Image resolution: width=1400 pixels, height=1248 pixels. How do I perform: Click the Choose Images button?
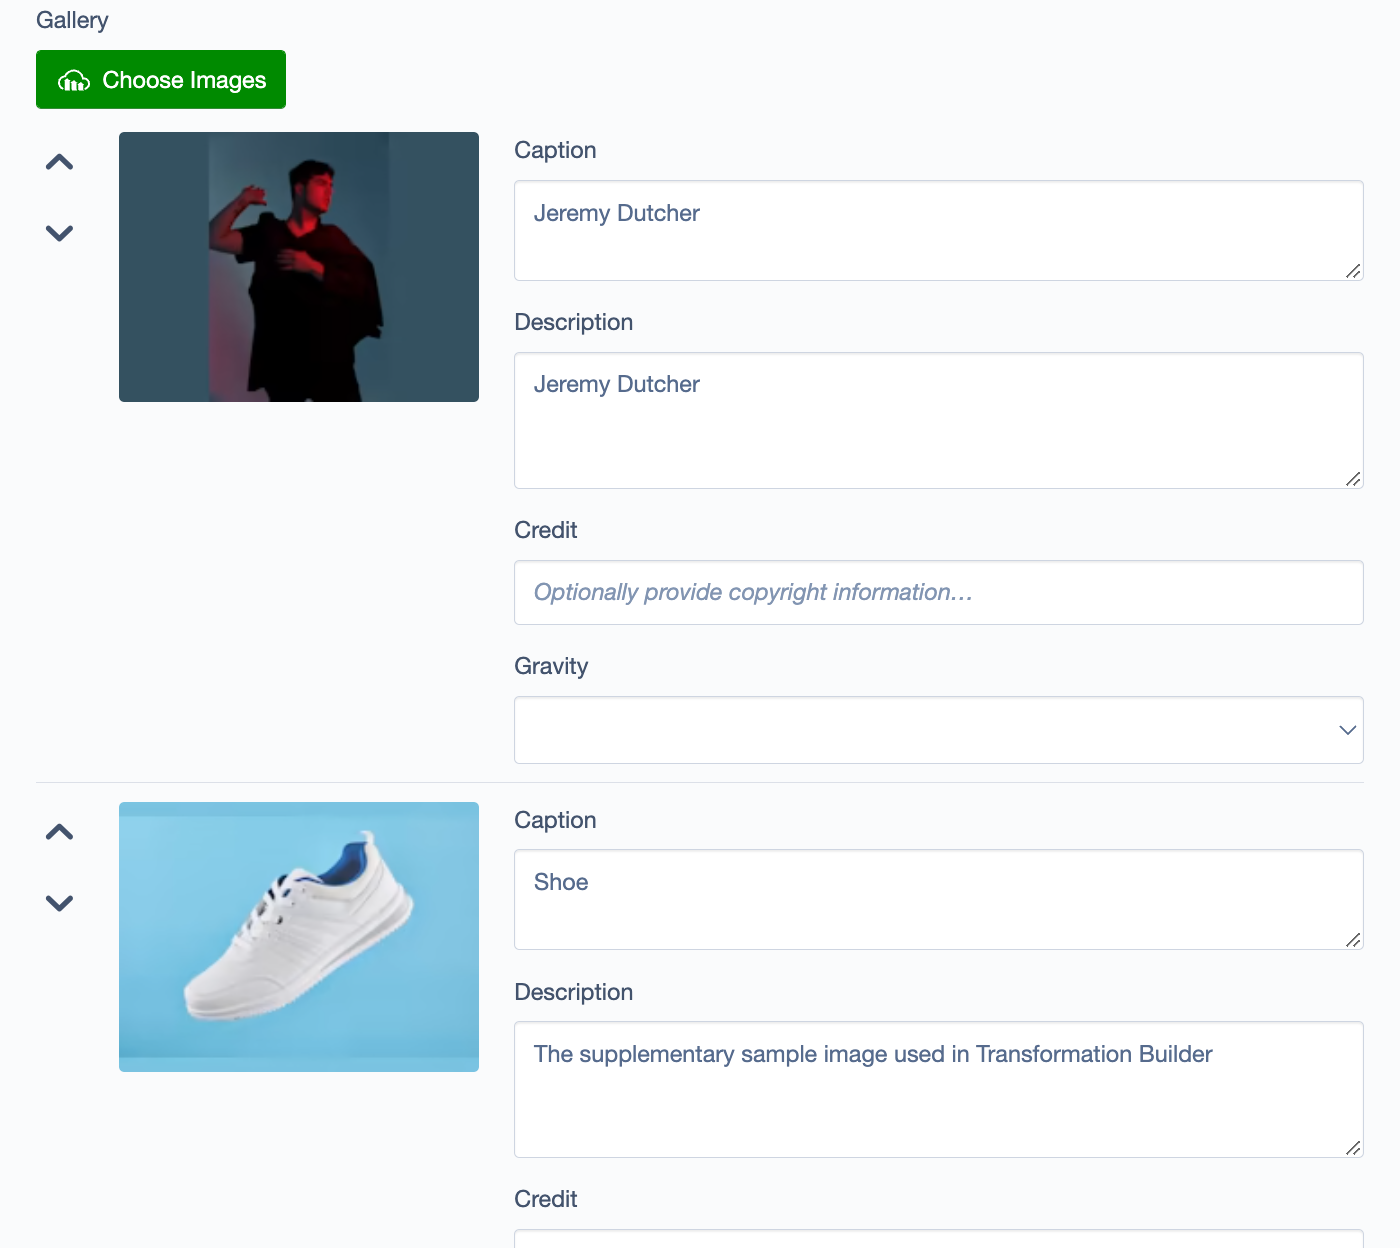click(161, 80)
